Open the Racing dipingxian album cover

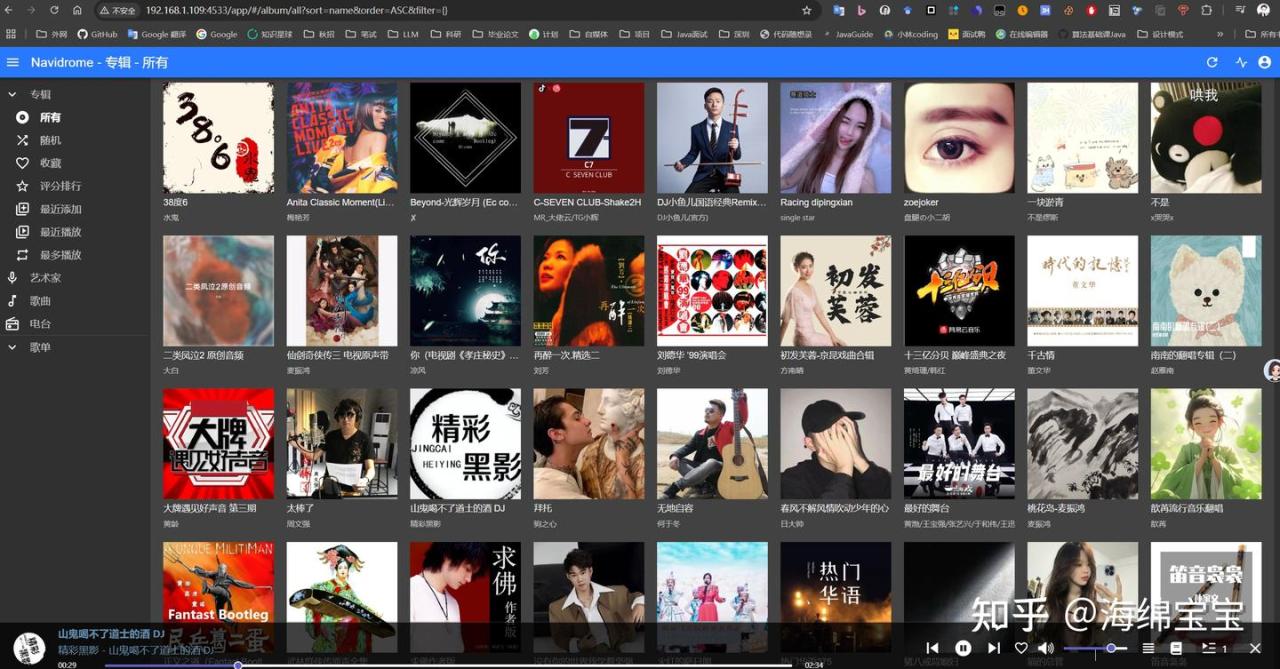coord(836,138)
